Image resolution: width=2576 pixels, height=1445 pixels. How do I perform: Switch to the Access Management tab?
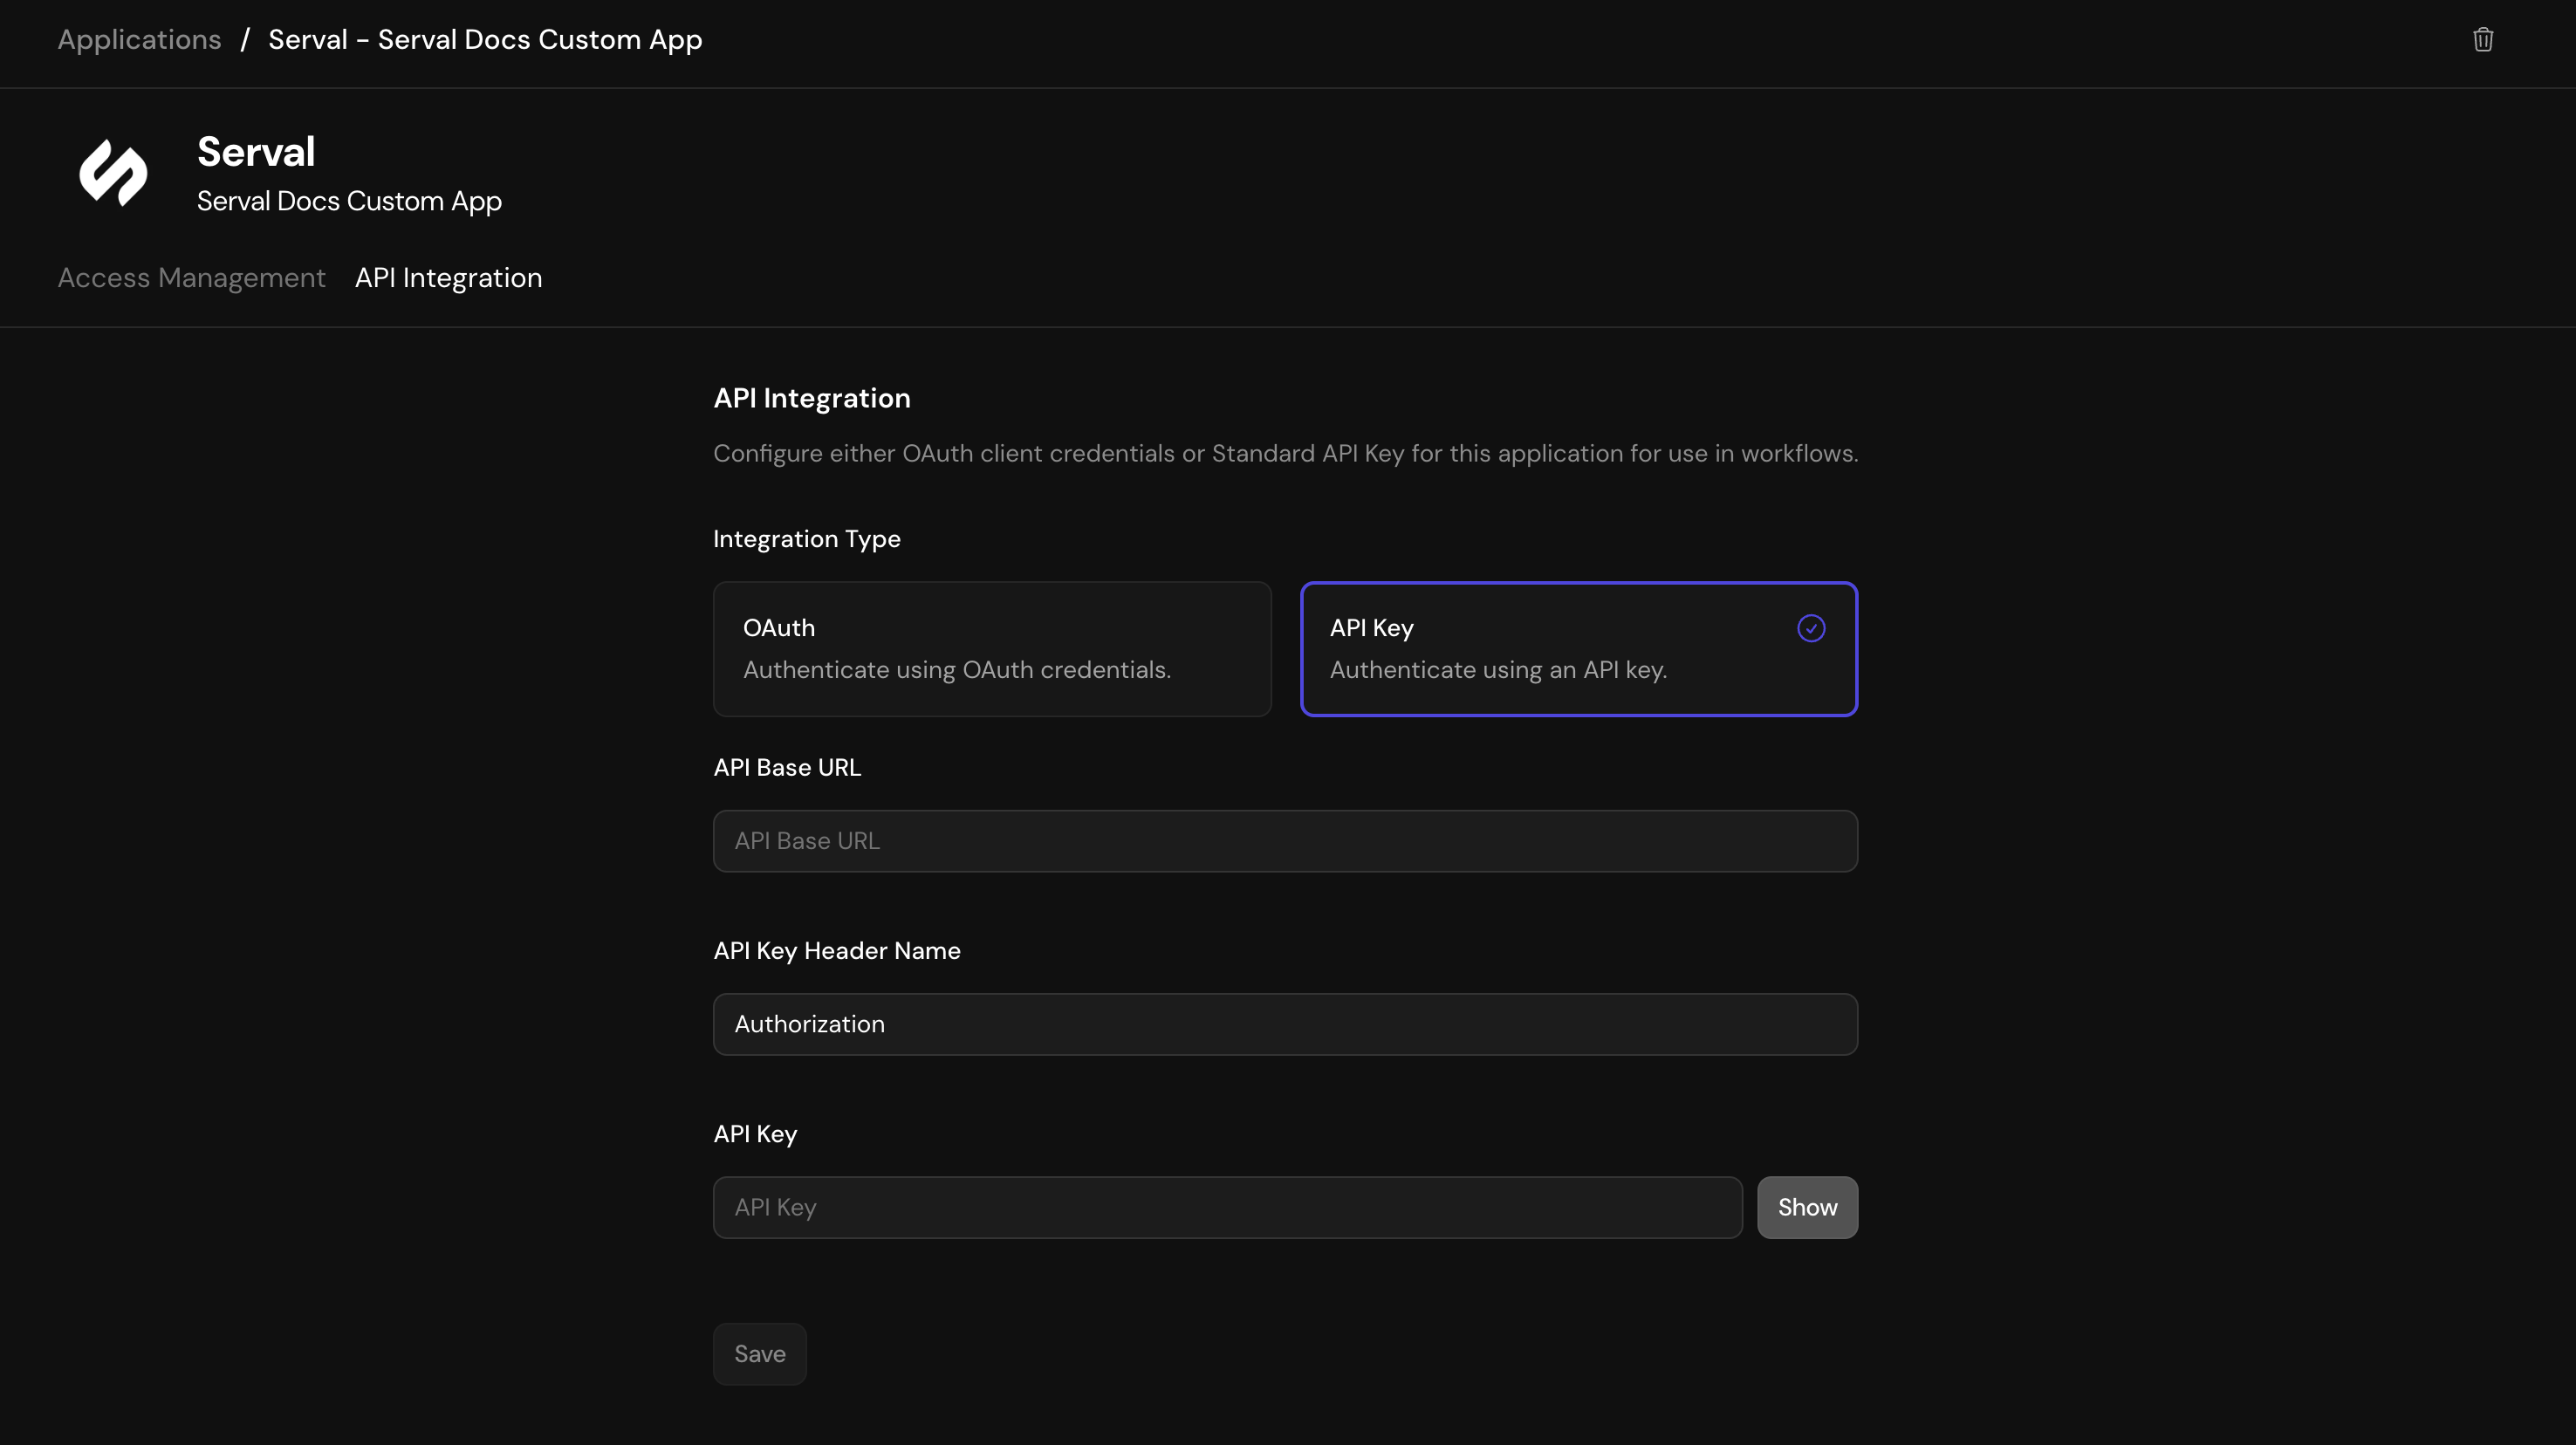(191, 278)
